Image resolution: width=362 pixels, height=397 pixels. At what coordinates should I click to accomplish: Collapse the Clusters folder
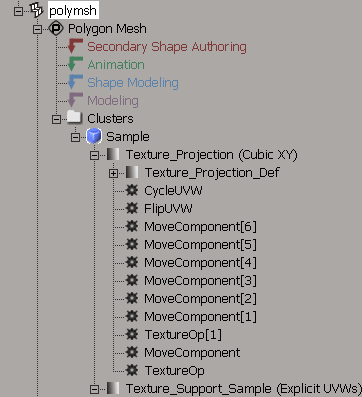[56, 119]
